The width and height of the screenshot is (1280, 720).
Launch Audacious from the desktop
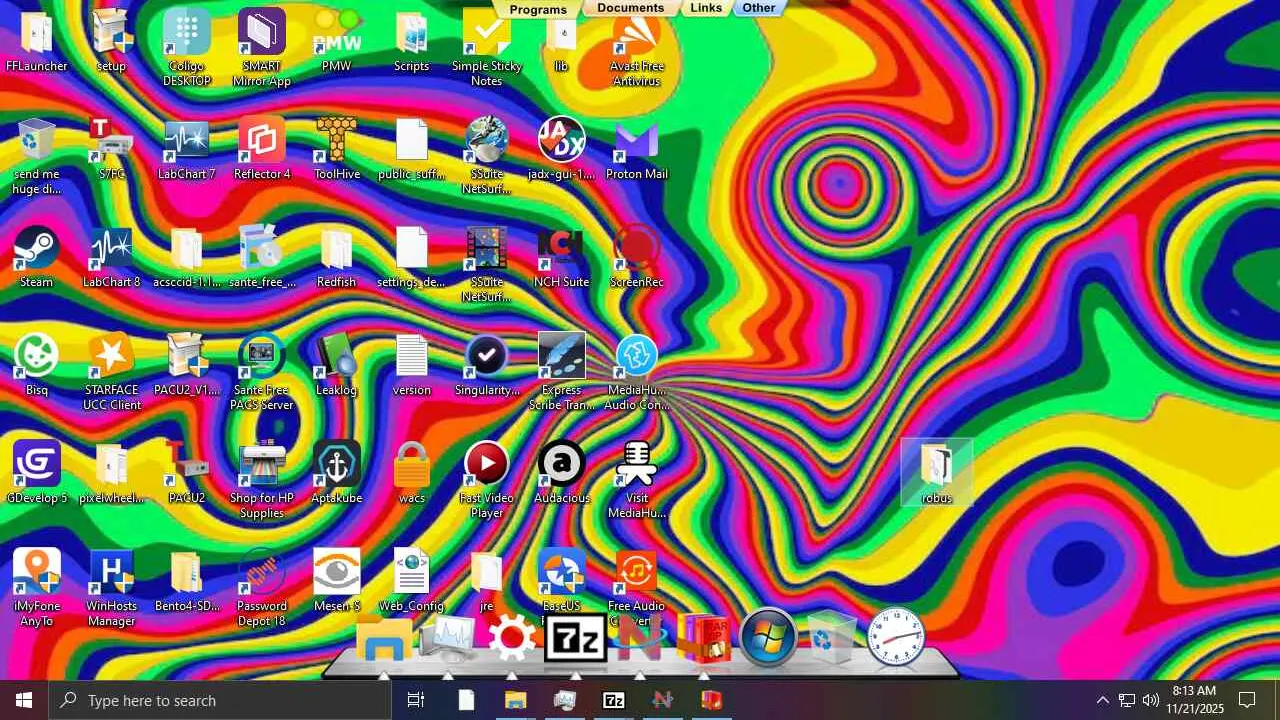562,473
